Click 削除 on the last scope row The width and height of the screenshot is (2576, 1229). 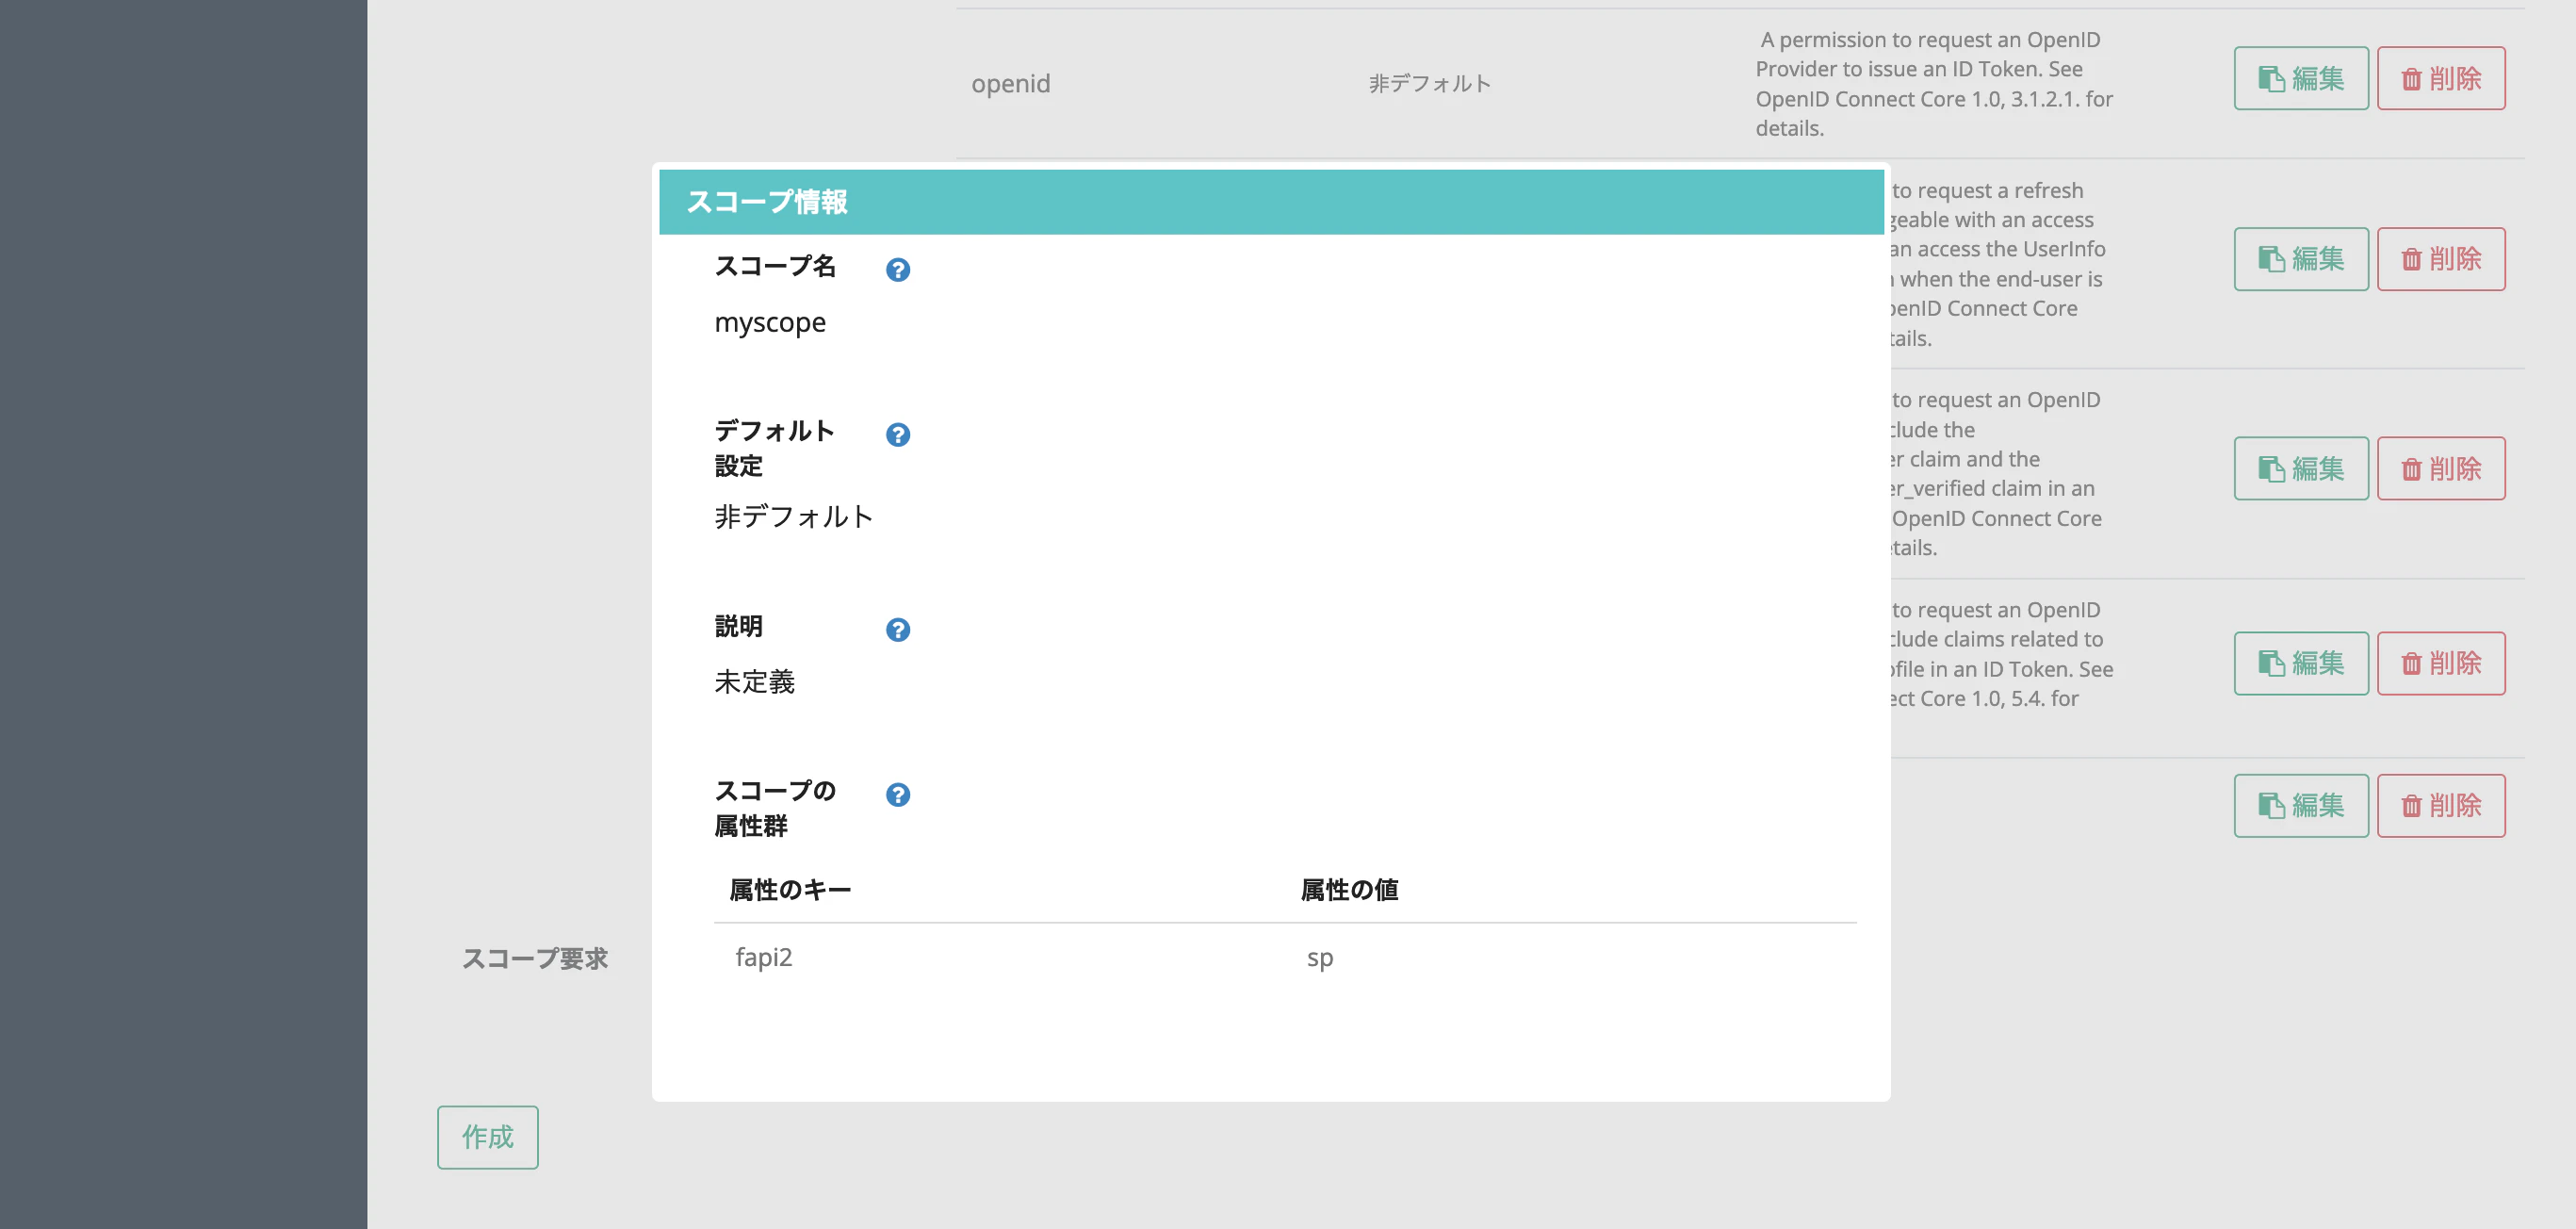(2440, 805)
